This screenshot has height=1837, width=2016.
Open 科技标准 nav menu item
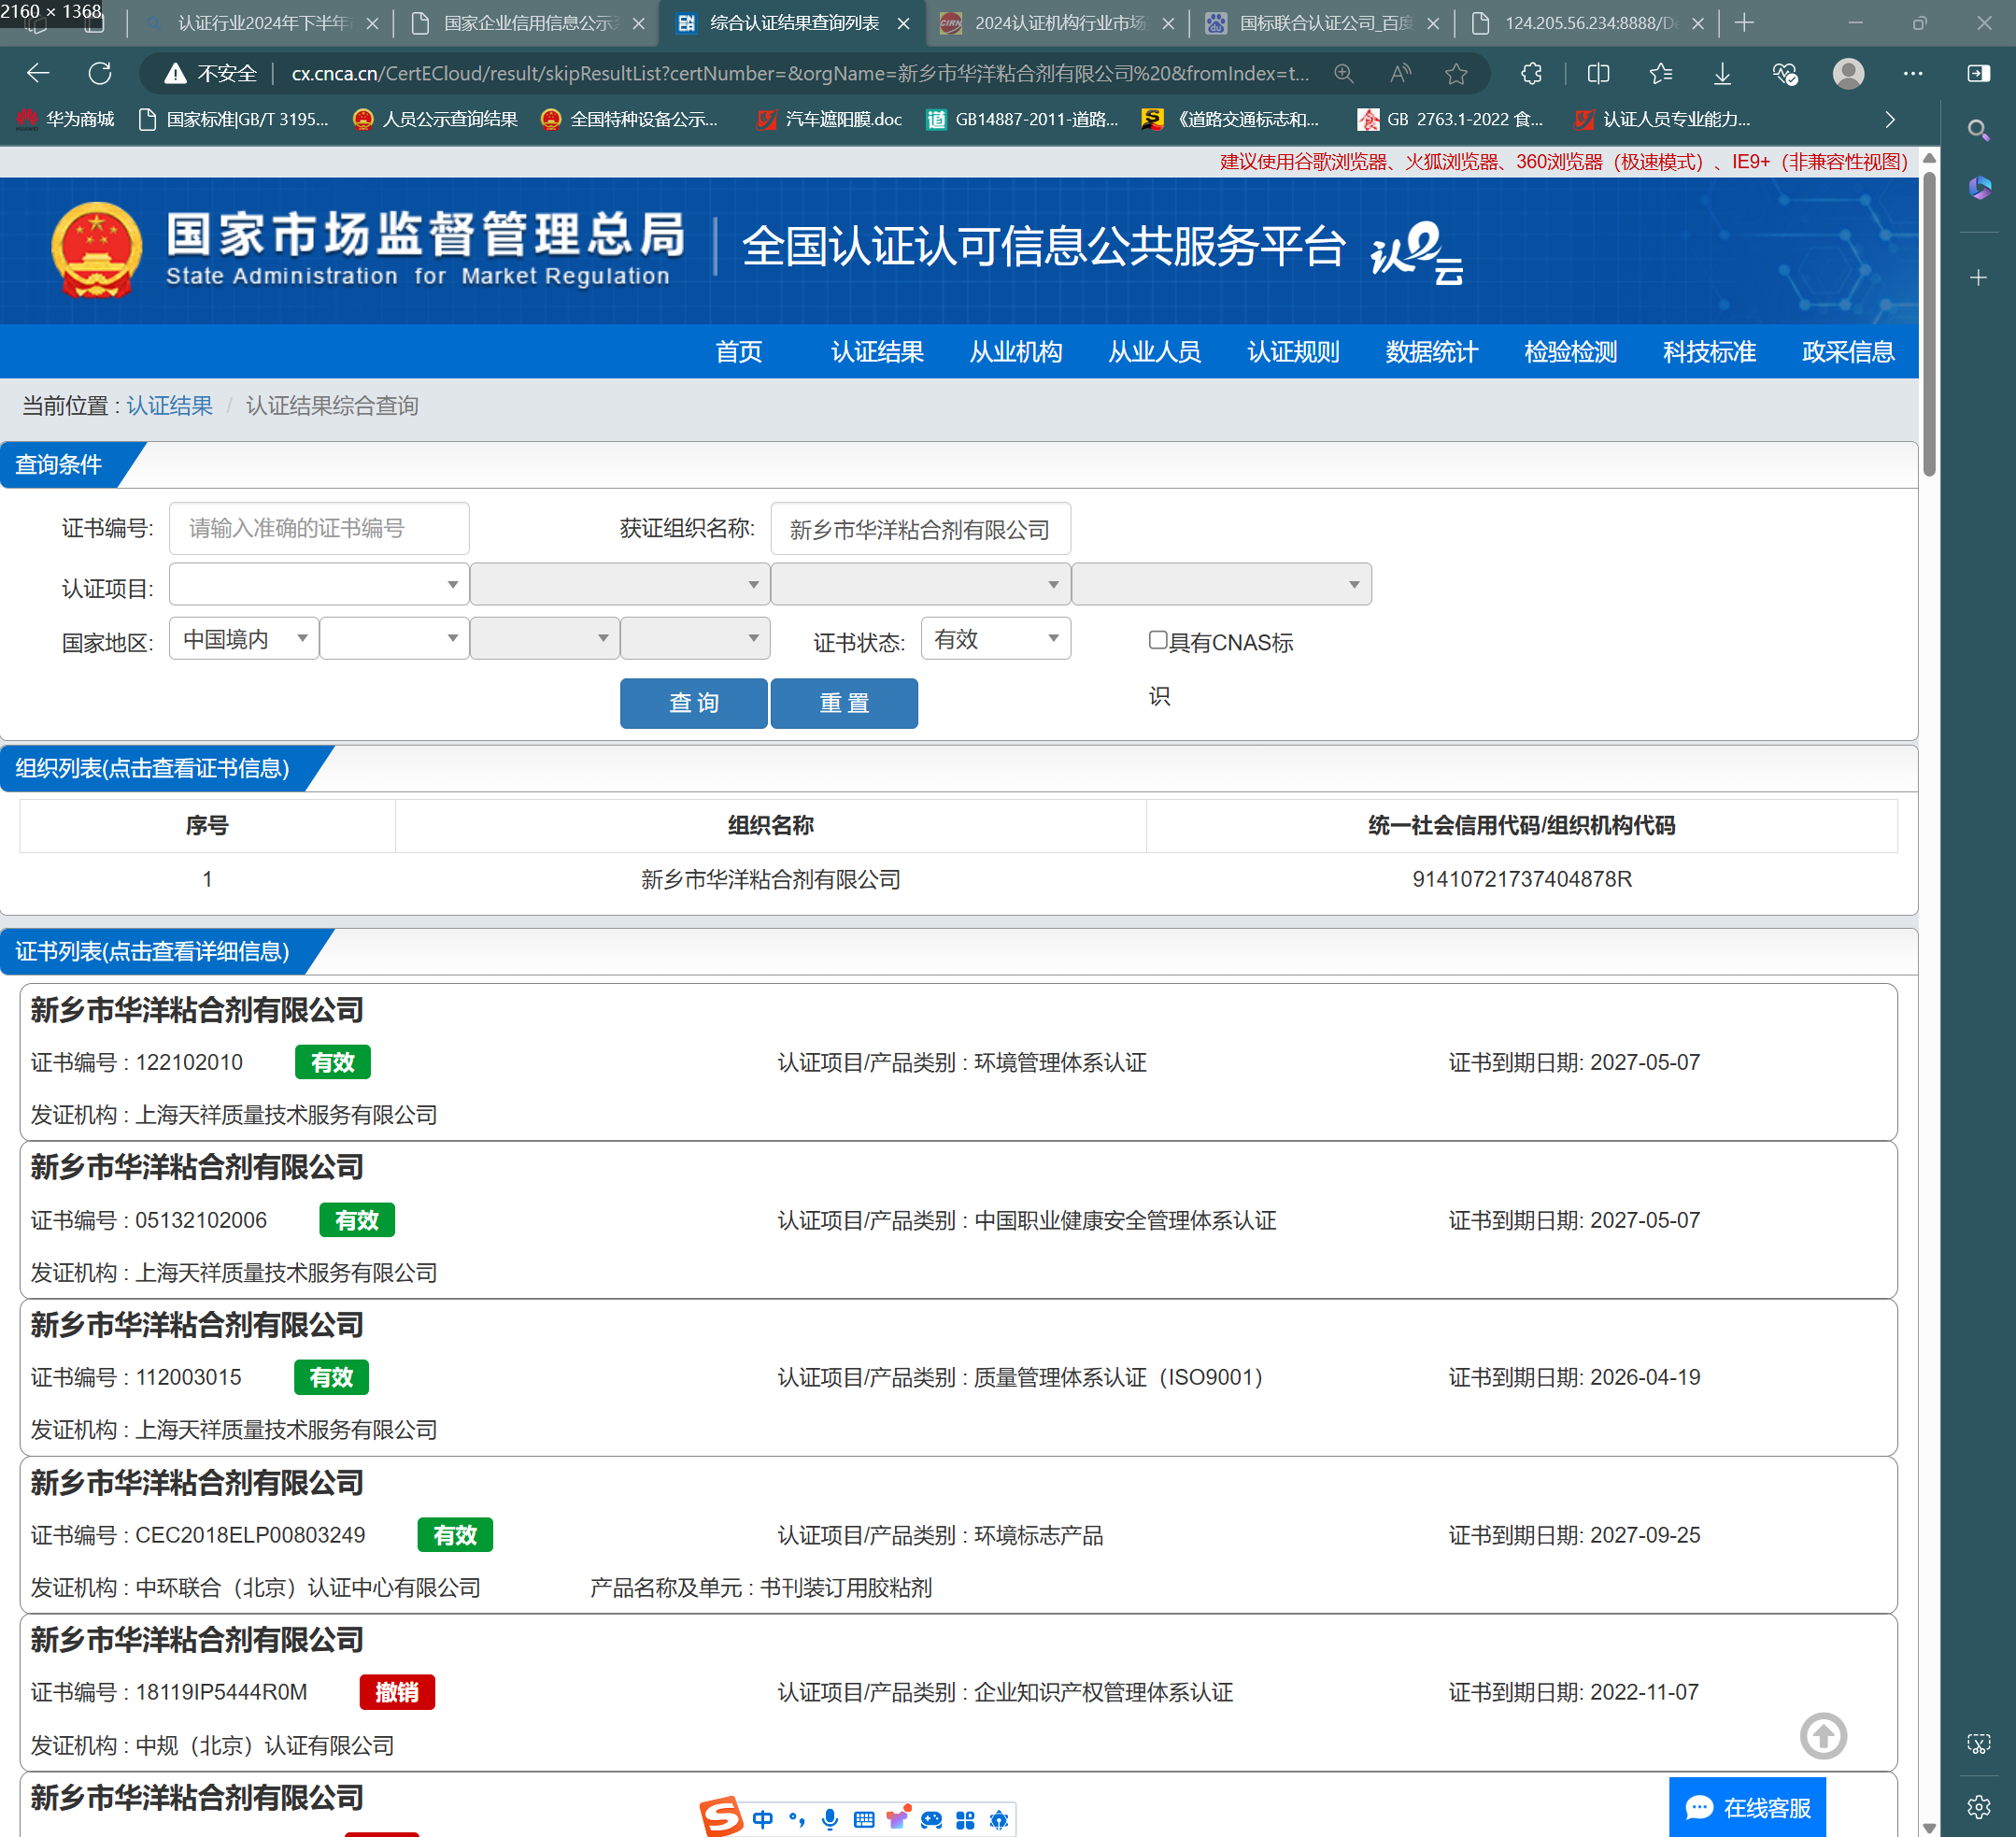[x=1710, y=352]
